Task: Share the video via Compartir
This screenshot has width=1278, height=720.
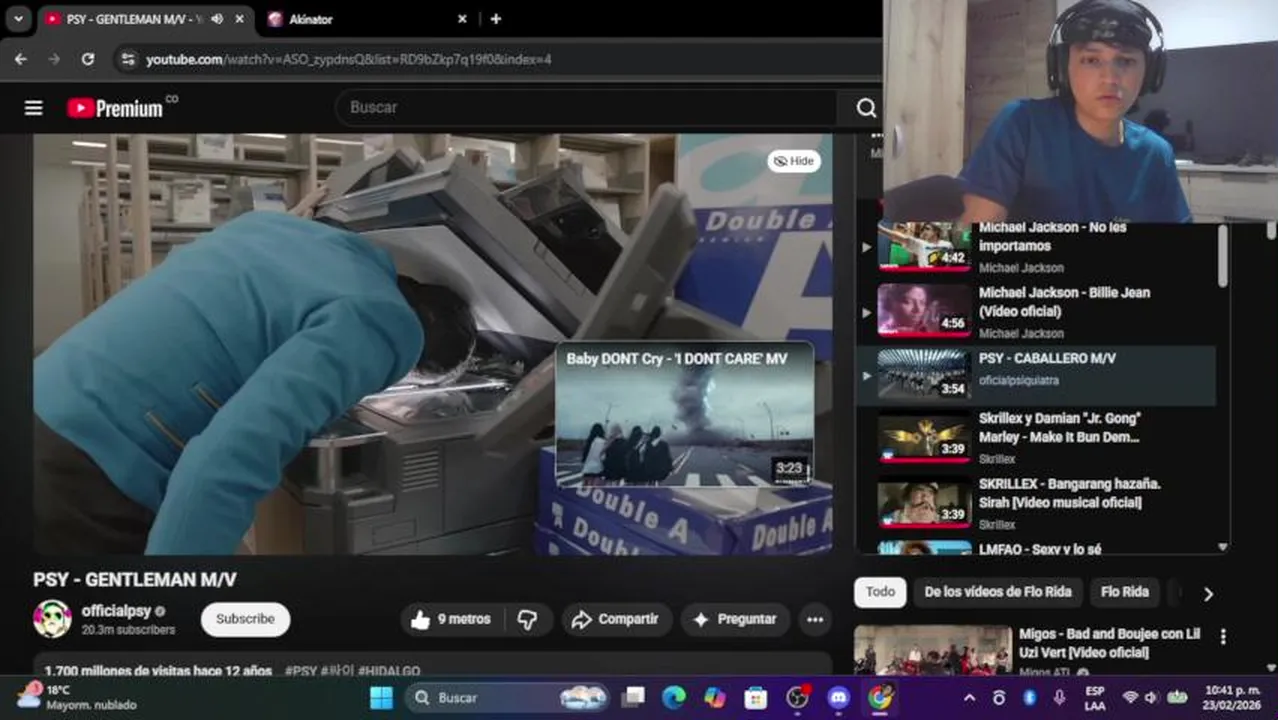Action: click(x=615, y=620)
